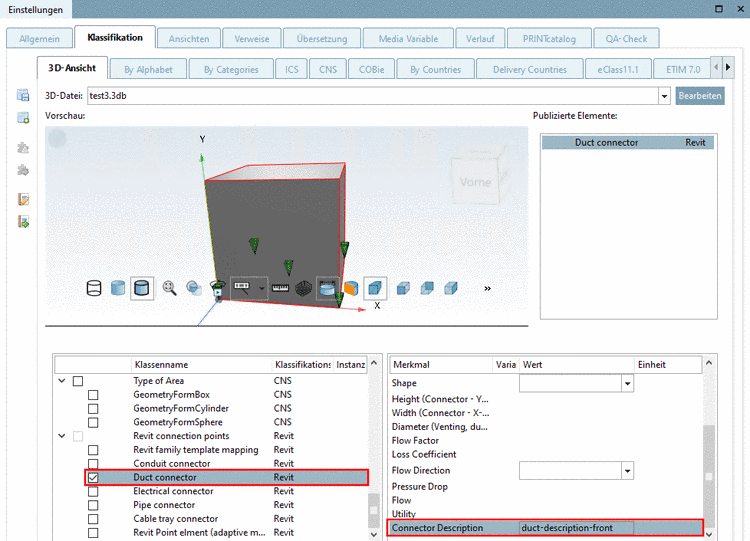Open the Flow Direction value dropdown
Image resolution: width=750 pixels, height=541 pixels.
628,471
